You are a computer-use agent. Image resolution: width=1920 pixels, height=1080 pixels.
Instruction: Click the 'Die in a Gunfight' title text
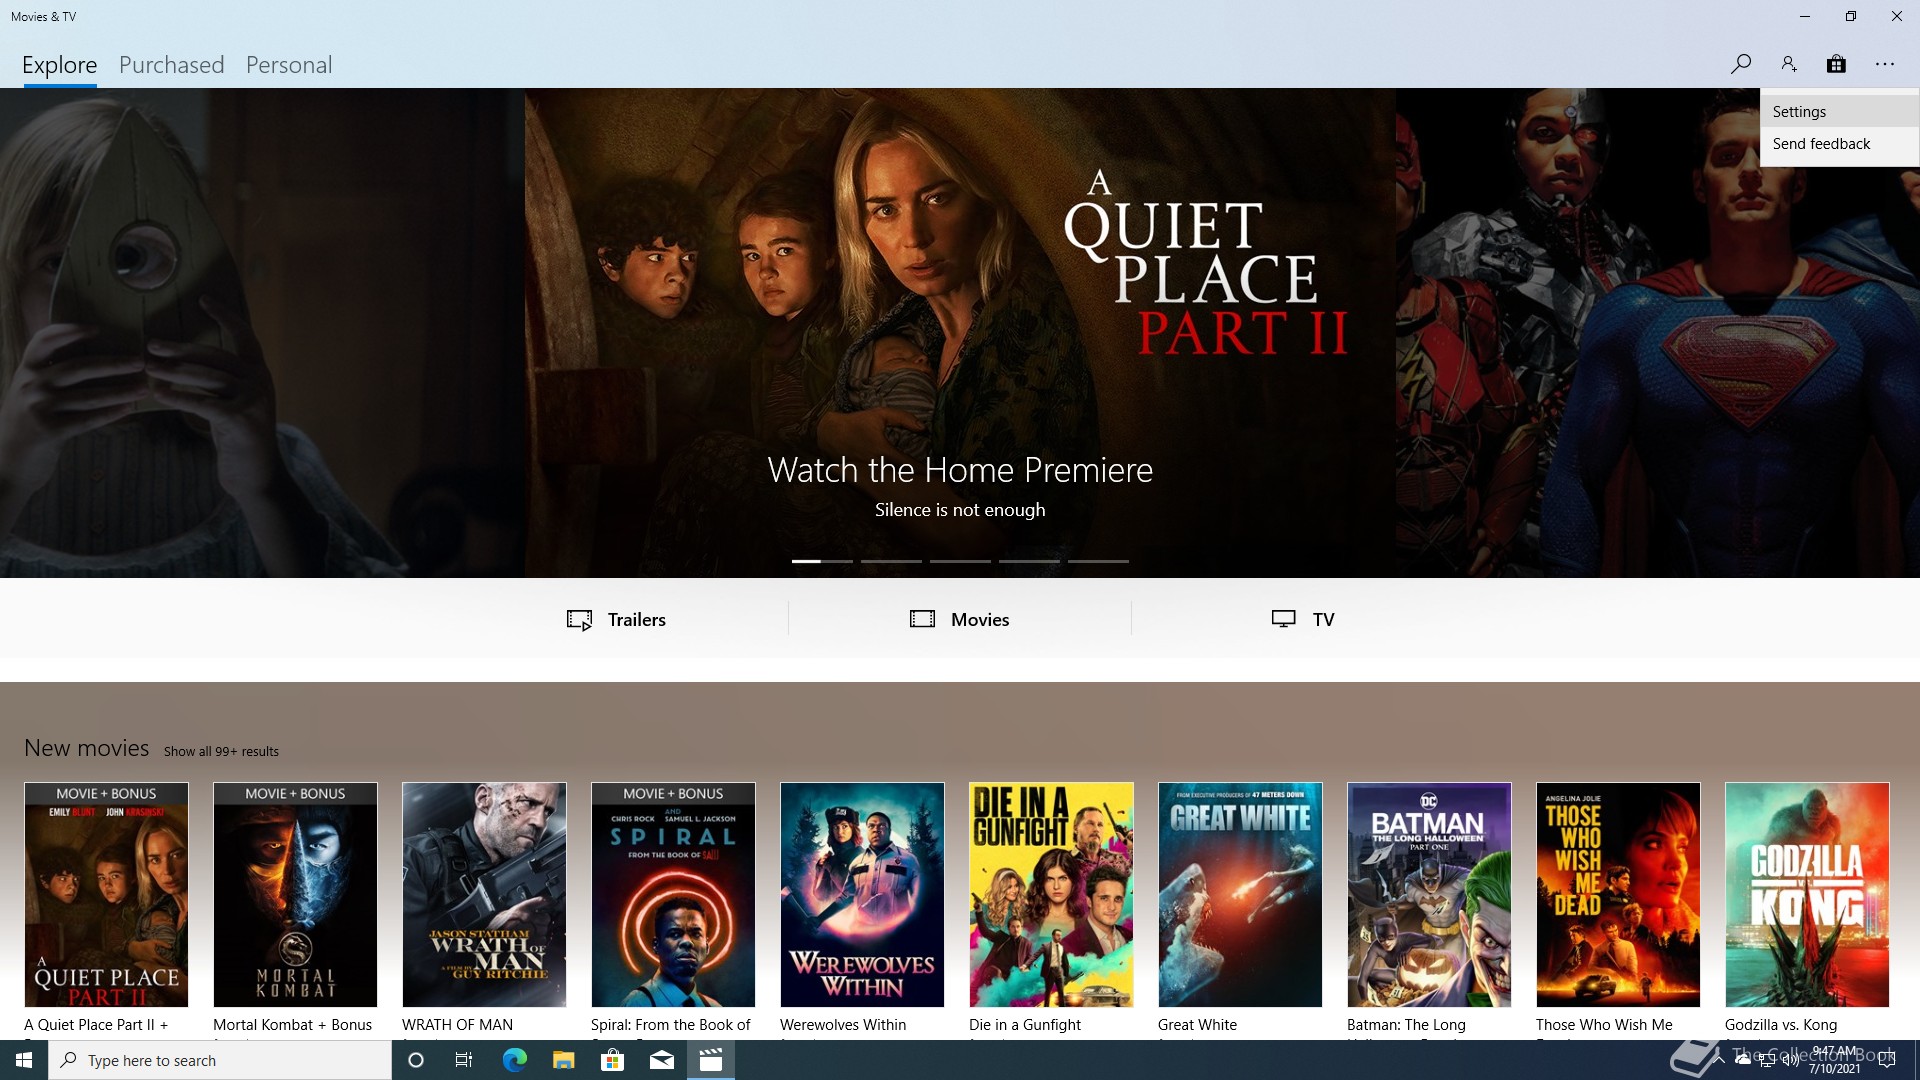(x=1025, y=1025)
